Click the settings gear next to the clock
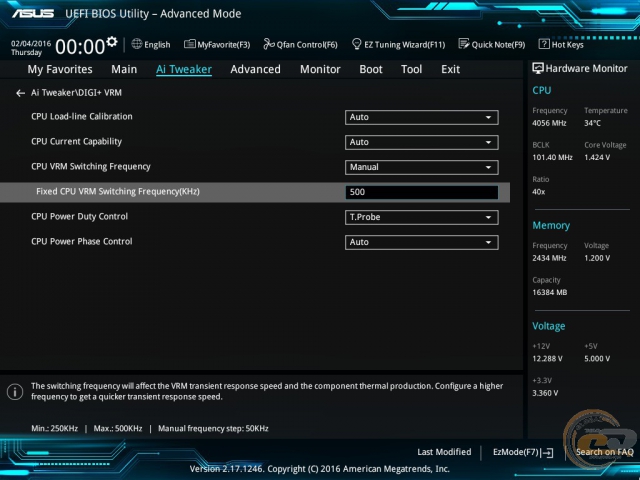 tap(111, 42)
